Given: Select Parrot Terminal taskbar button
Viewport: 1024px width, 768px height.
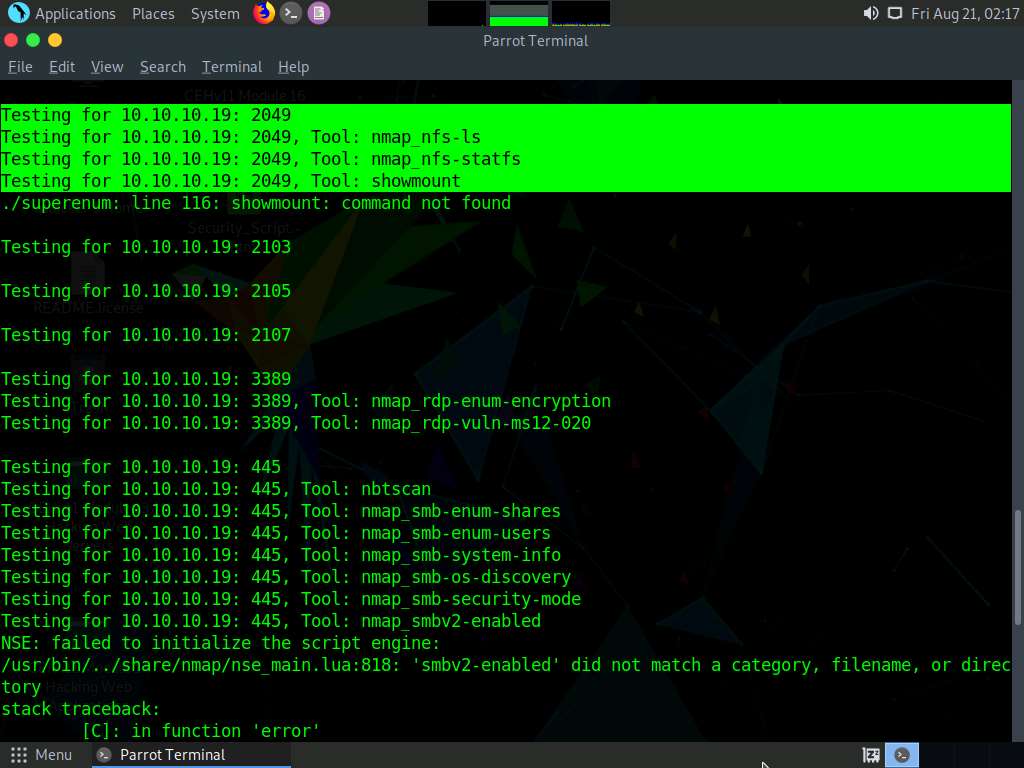Looking at the screenshot, I should point(189,755).
